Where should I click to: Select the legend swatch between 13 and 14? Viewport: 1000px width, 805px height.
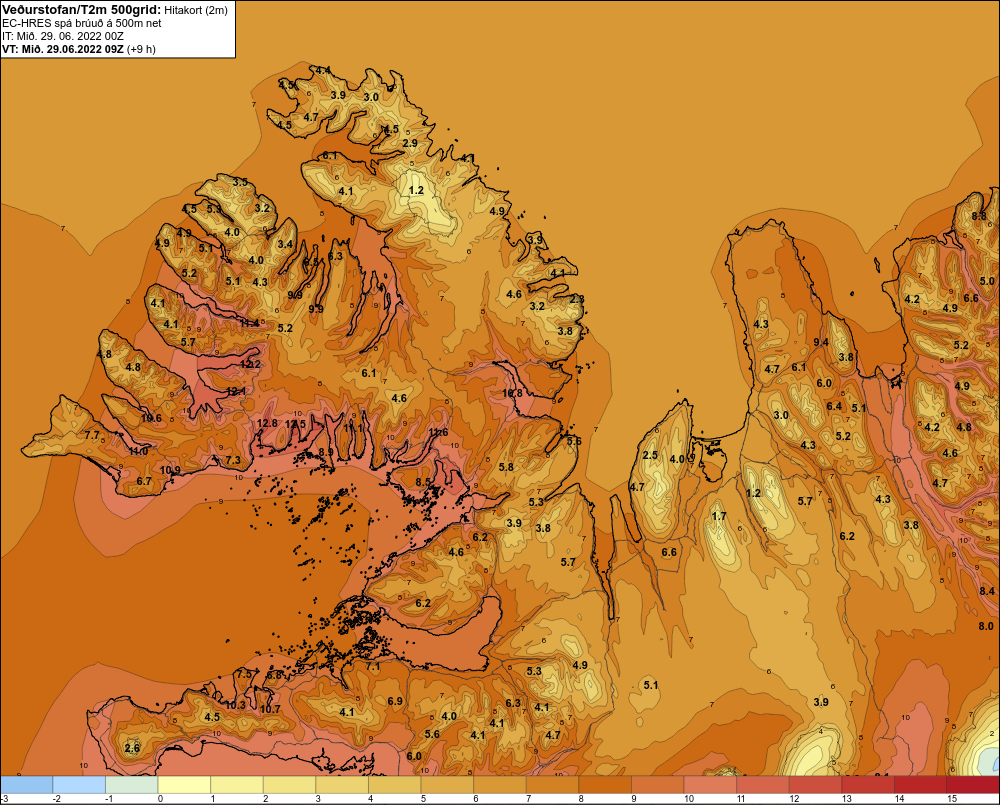pos(869,785)
